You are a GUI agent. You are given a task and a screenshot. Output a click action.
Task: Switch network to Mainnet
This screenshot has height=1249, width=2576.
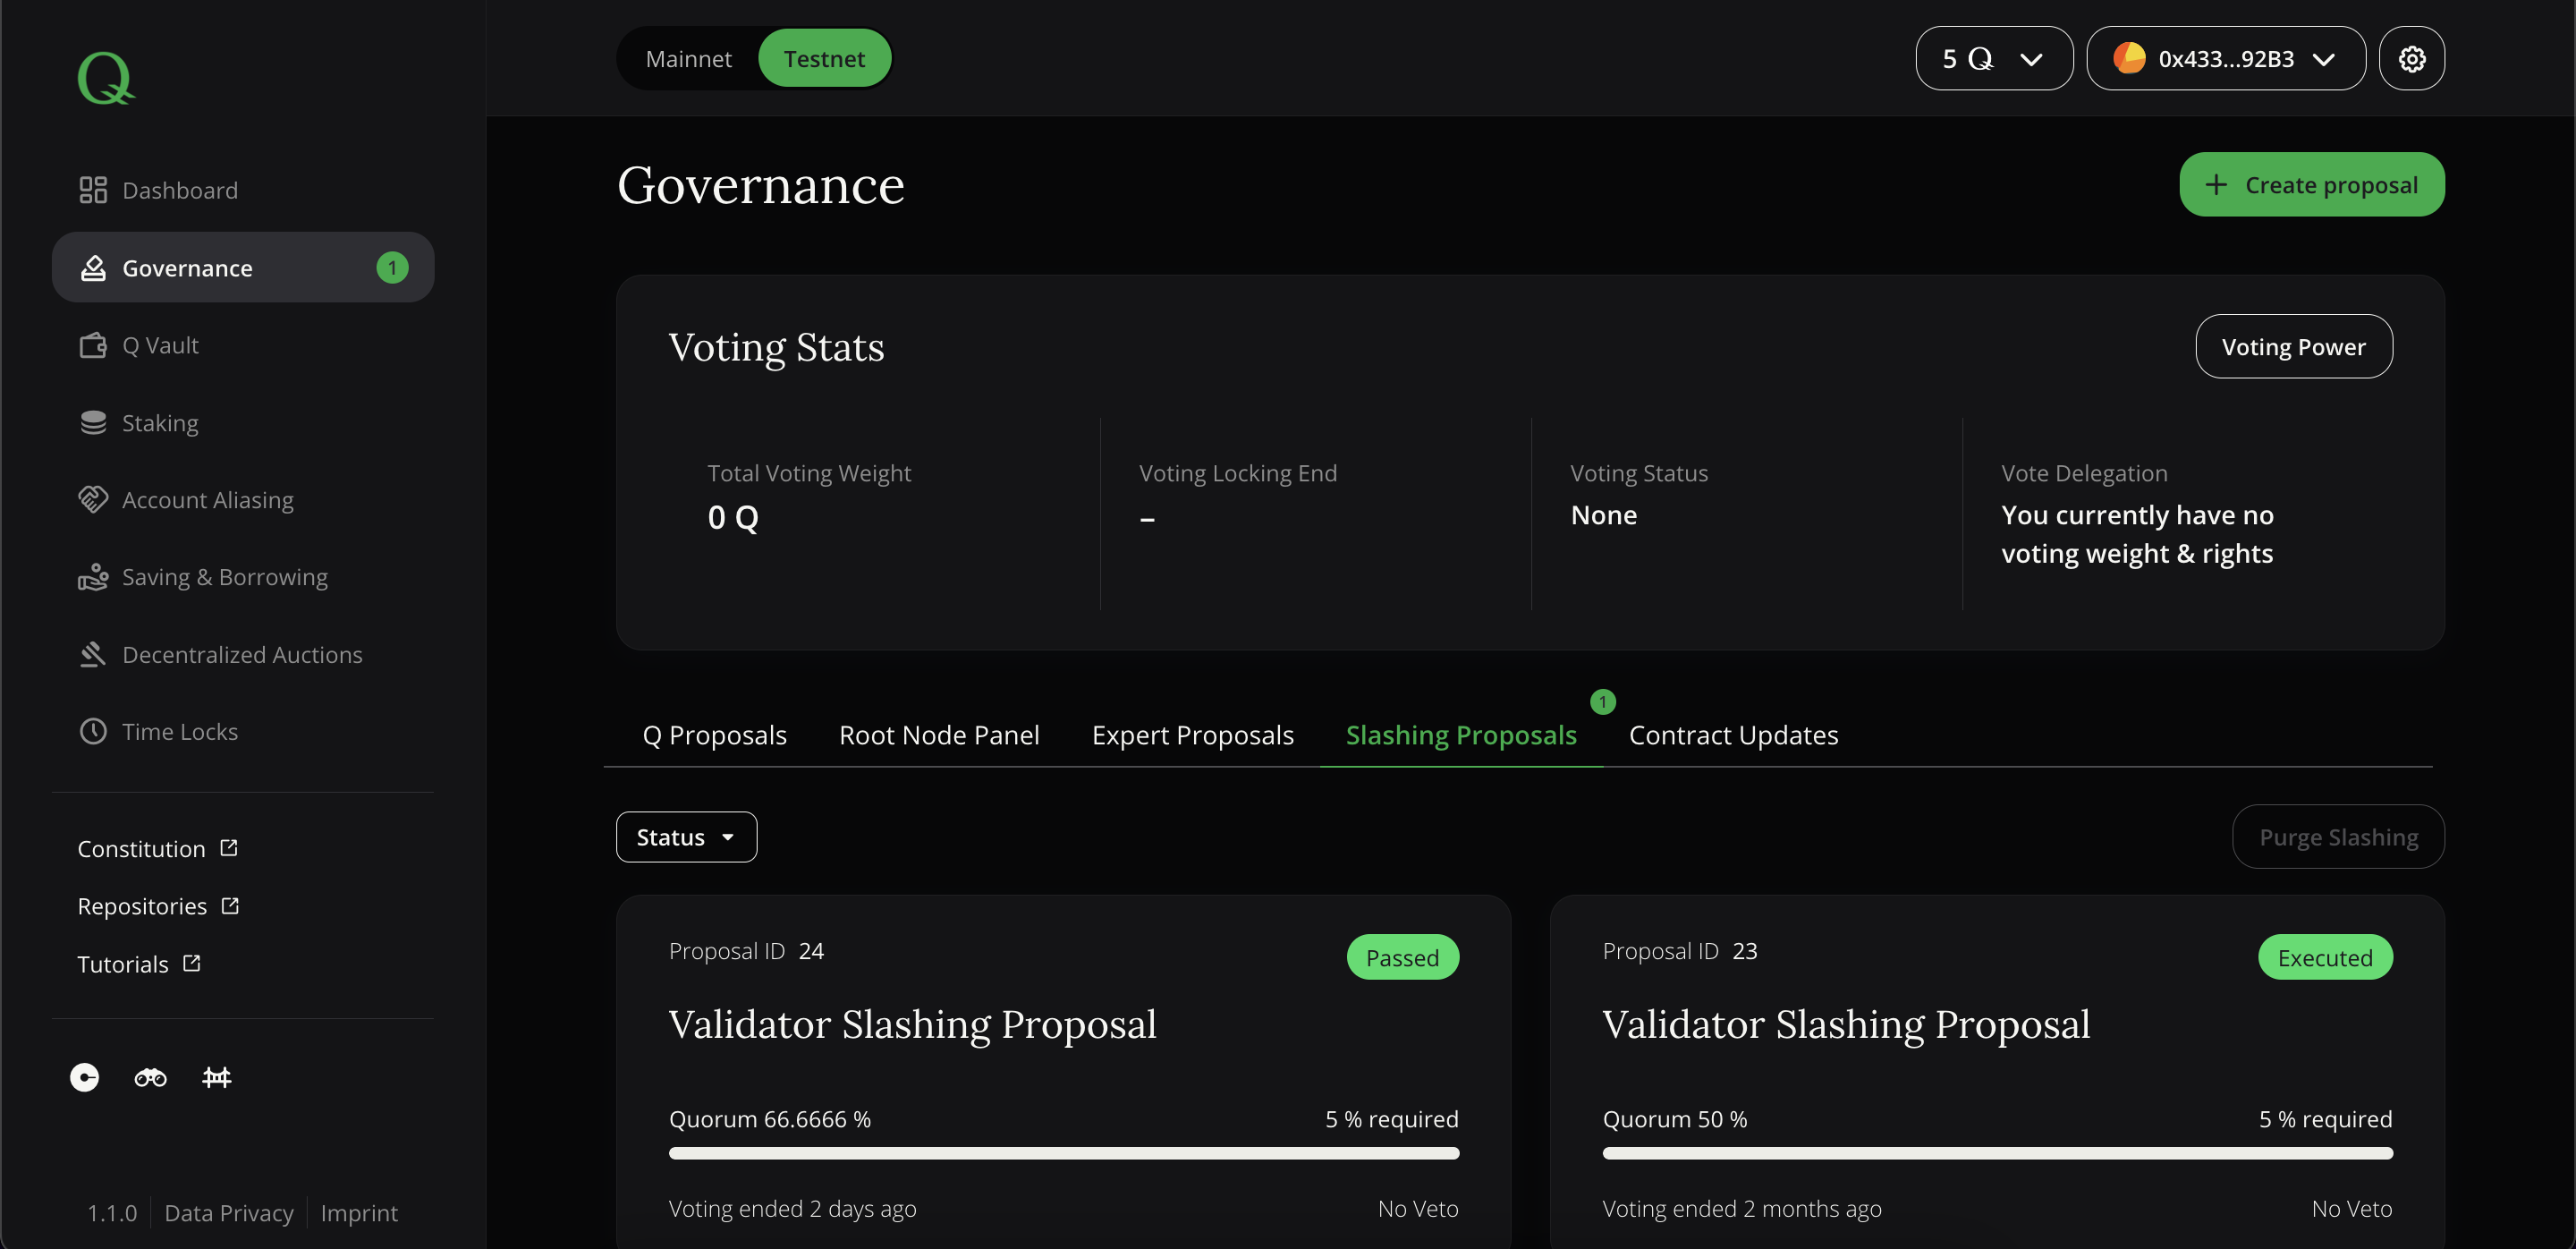(689, 58)
